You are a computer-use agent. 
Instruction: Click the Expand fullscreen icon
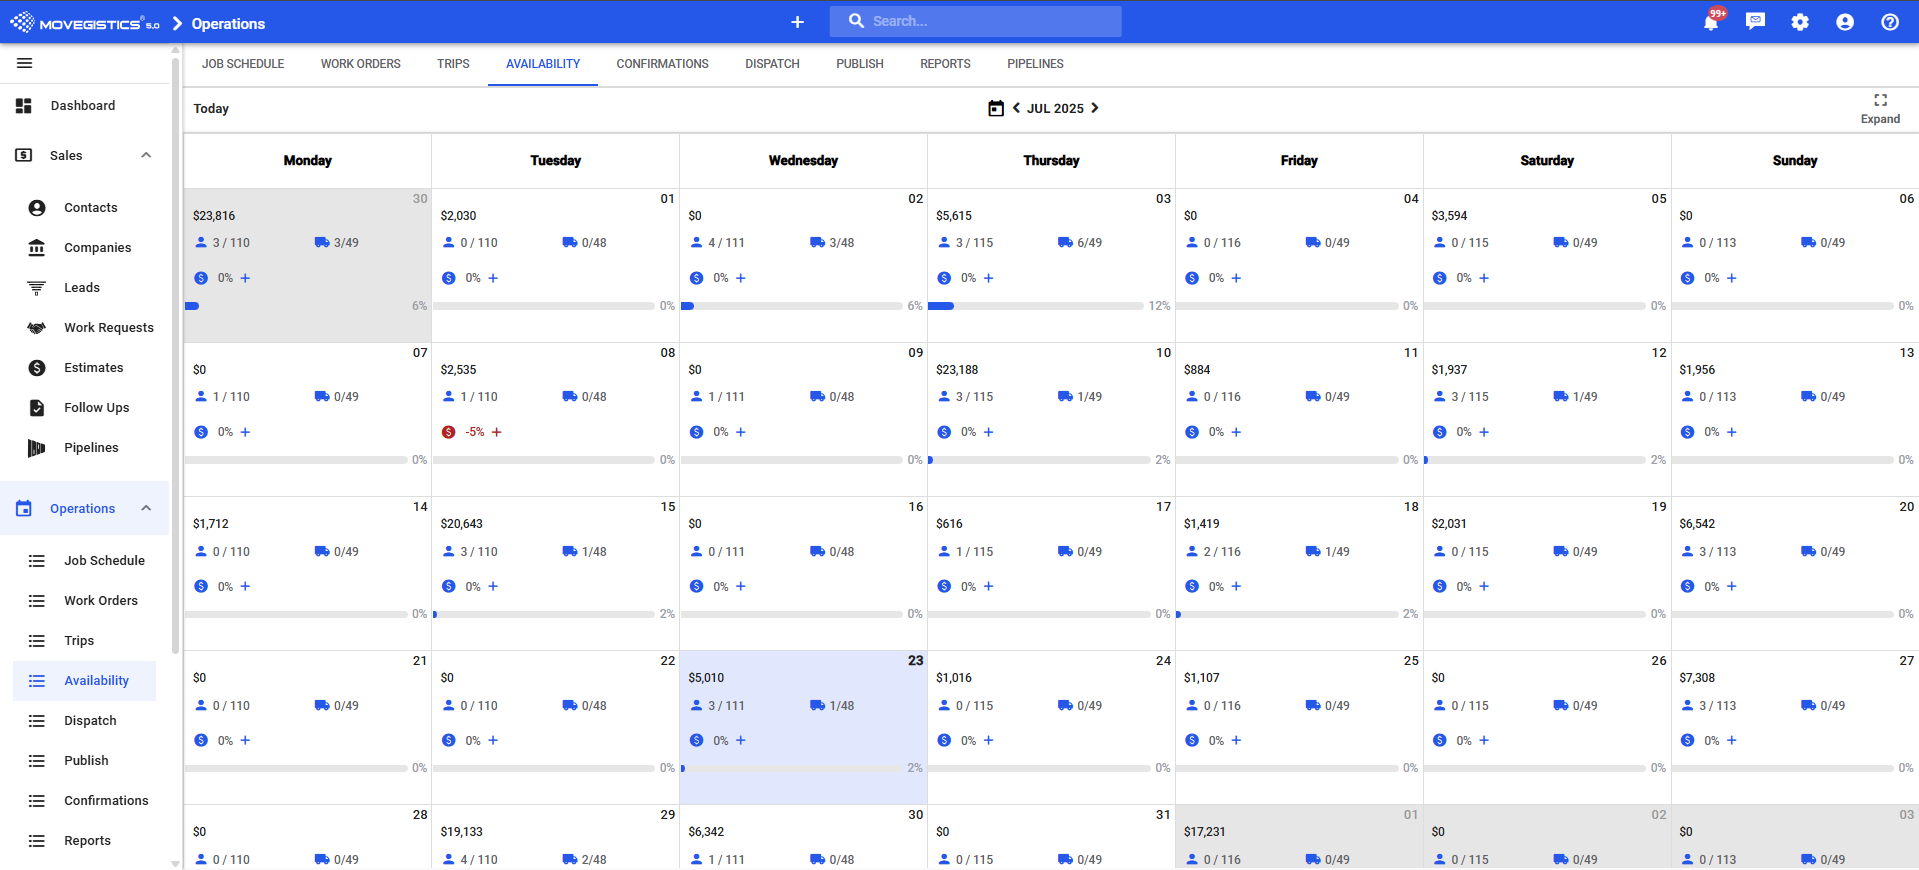(x=1880, y=100)
